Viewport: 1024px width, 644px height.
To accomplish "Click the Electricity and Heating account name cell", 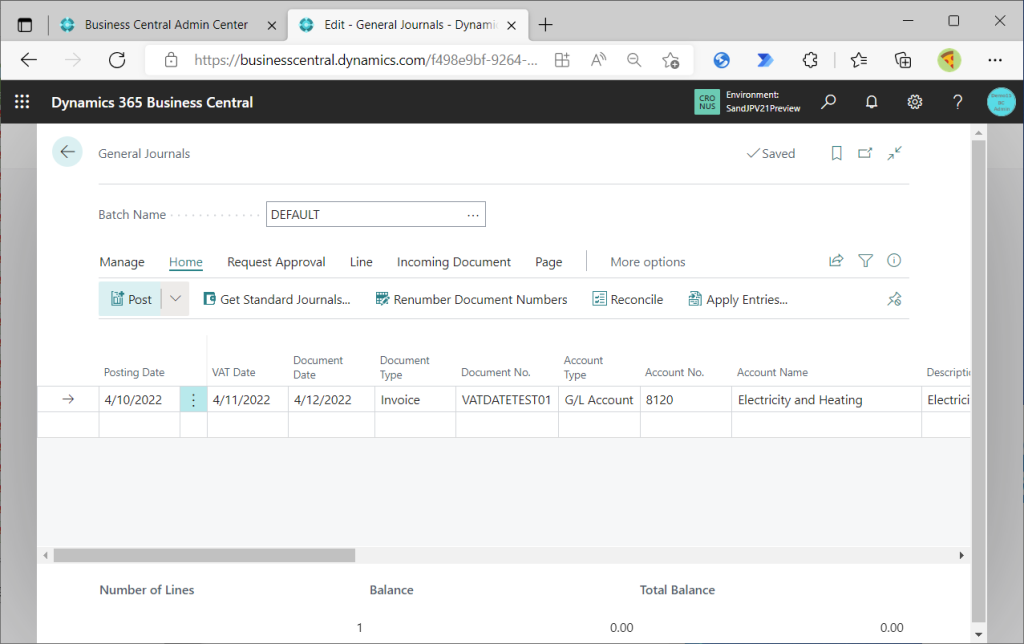I will click(826, 400).
